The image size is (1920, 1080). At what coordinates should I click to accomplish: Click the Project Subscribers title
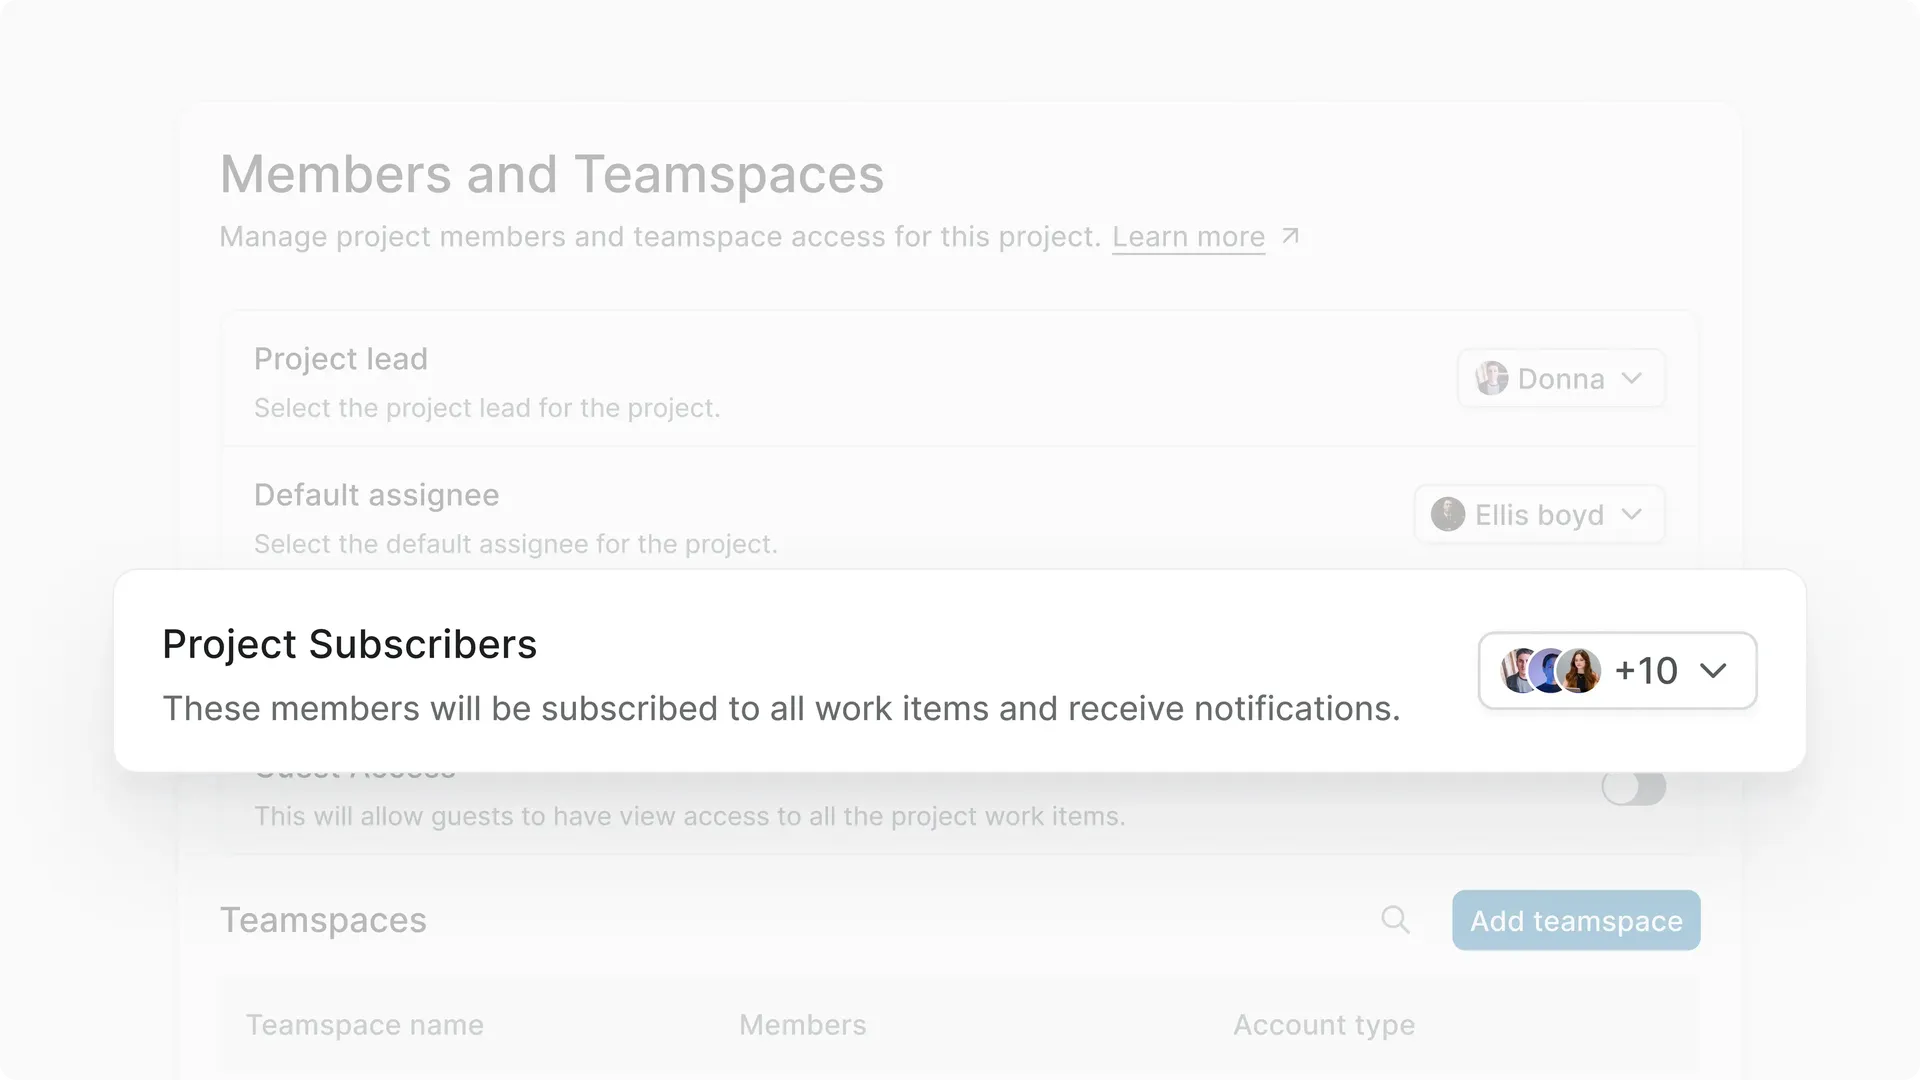[350, 644]
